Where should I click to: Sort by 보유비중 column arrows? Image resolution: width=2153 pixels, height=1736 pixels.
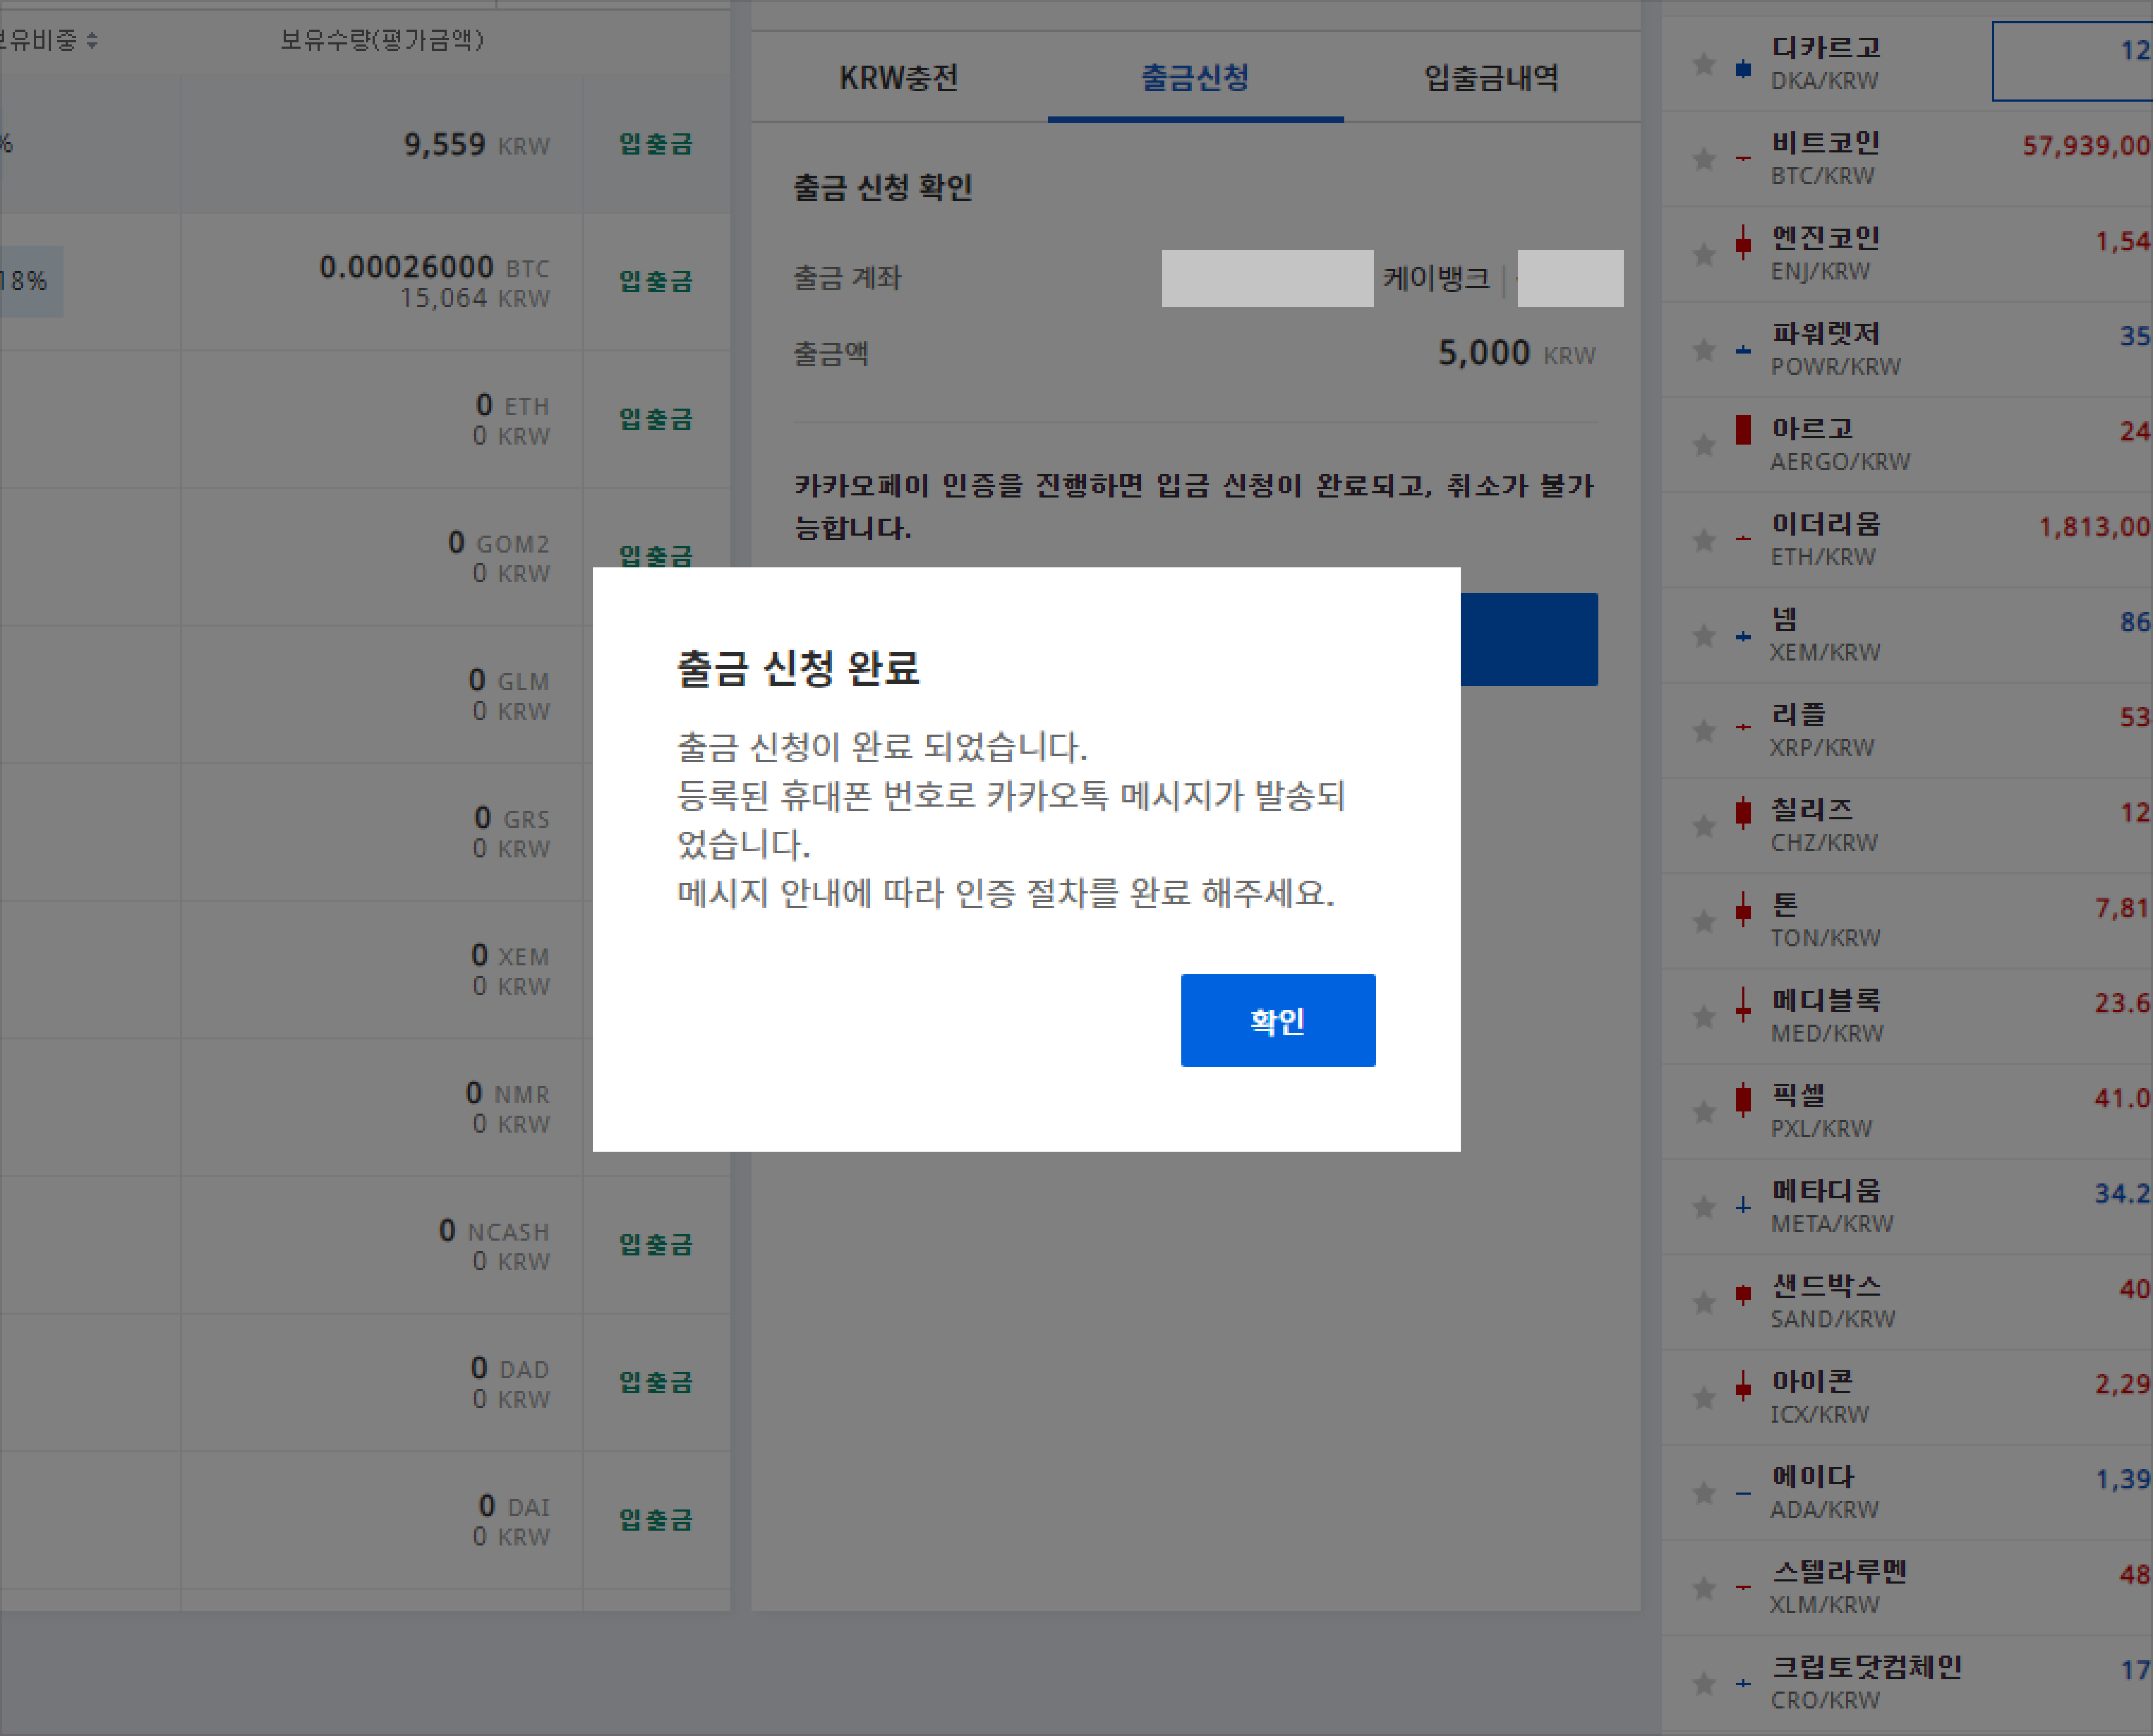click(x=92, y=40)
